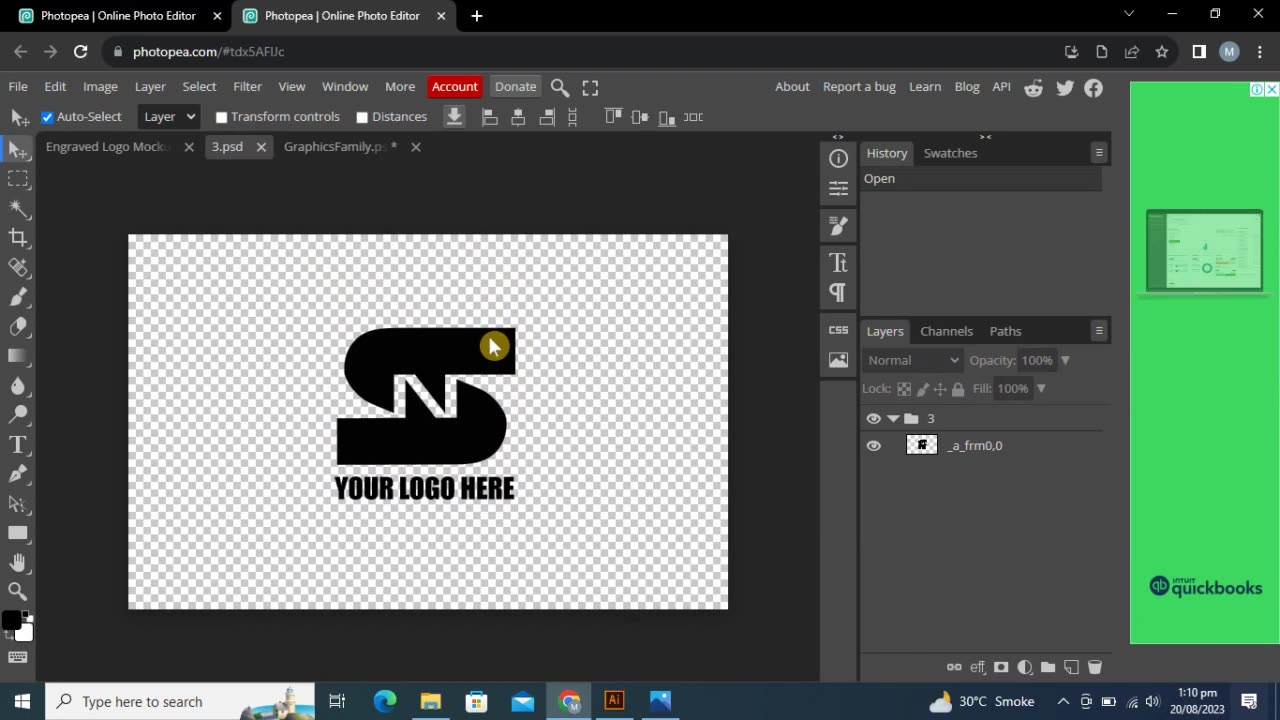Open the File menu

[x=18, y=87]
